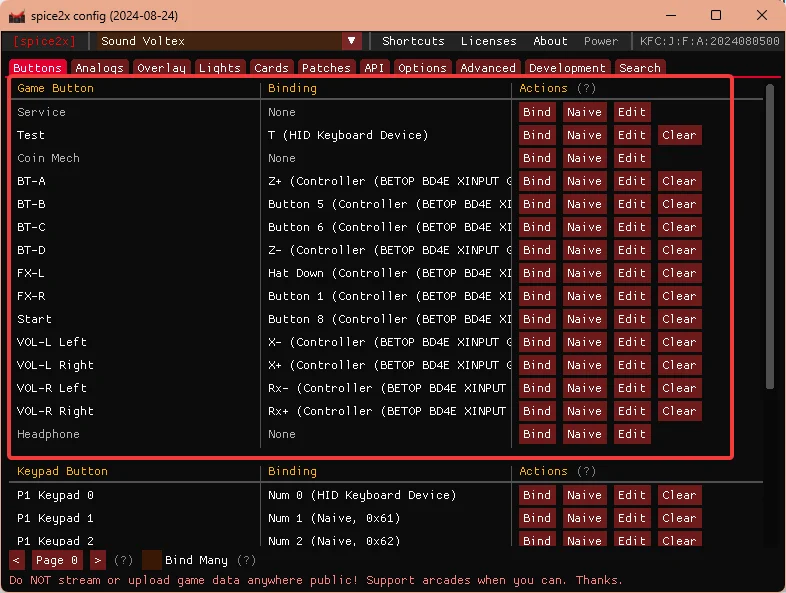
Task: Switch to the Analogs tab
Action: [x=99, y=68]
